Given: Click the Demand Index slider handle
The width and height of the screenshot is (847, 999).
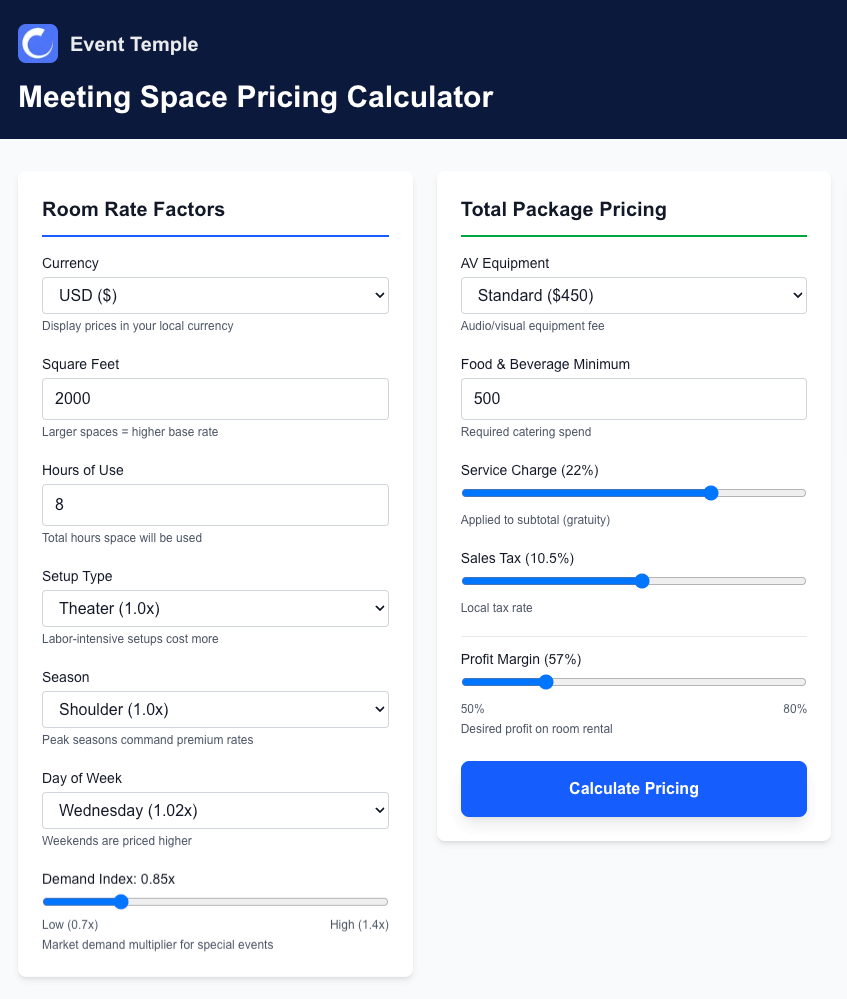Looking at the screenshot, I should click(x=121, y=901).
